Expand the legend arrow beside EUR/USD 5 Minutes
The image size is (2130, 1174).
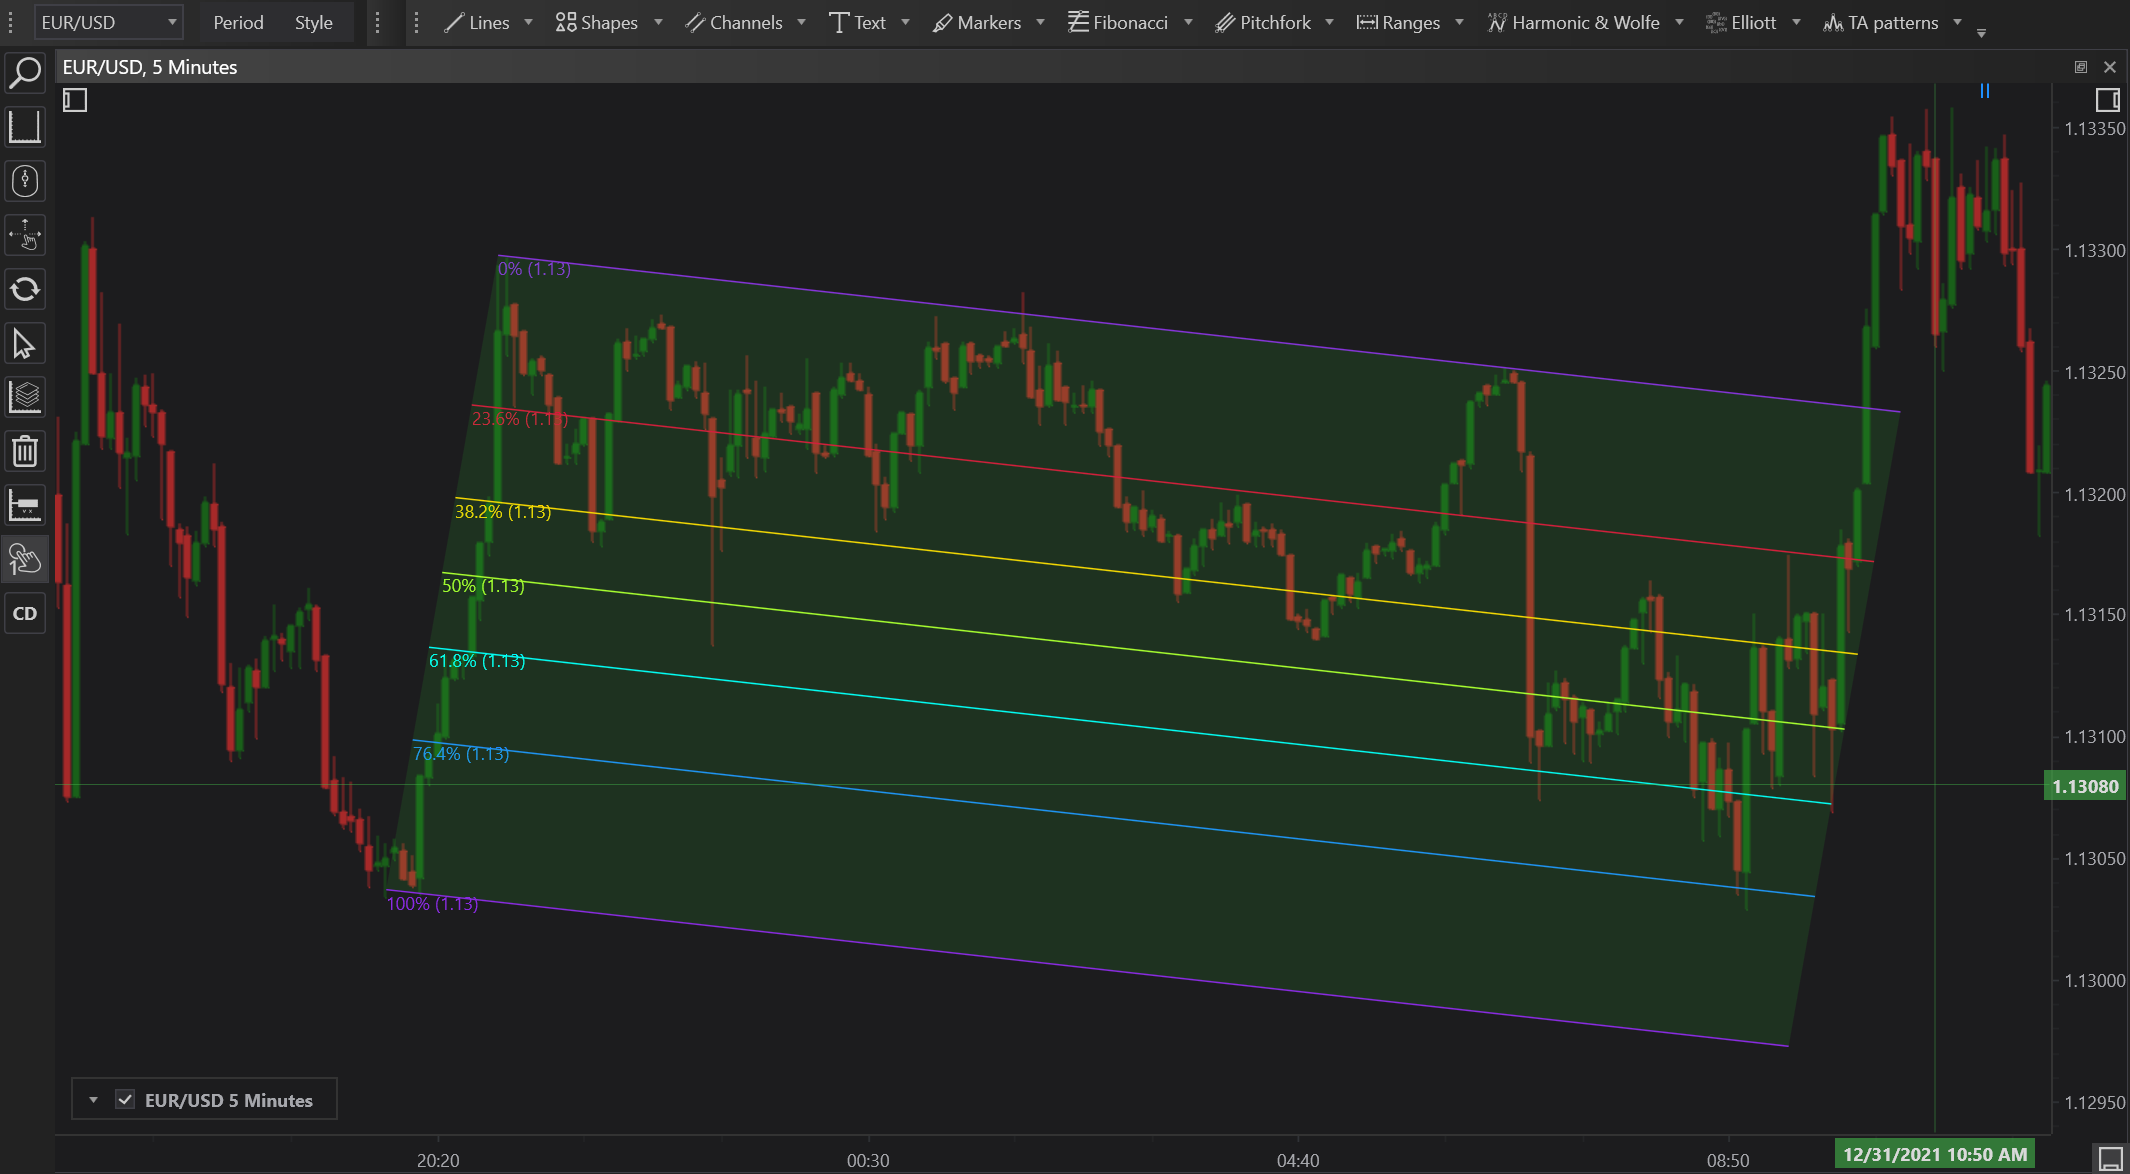[93, 1100]
